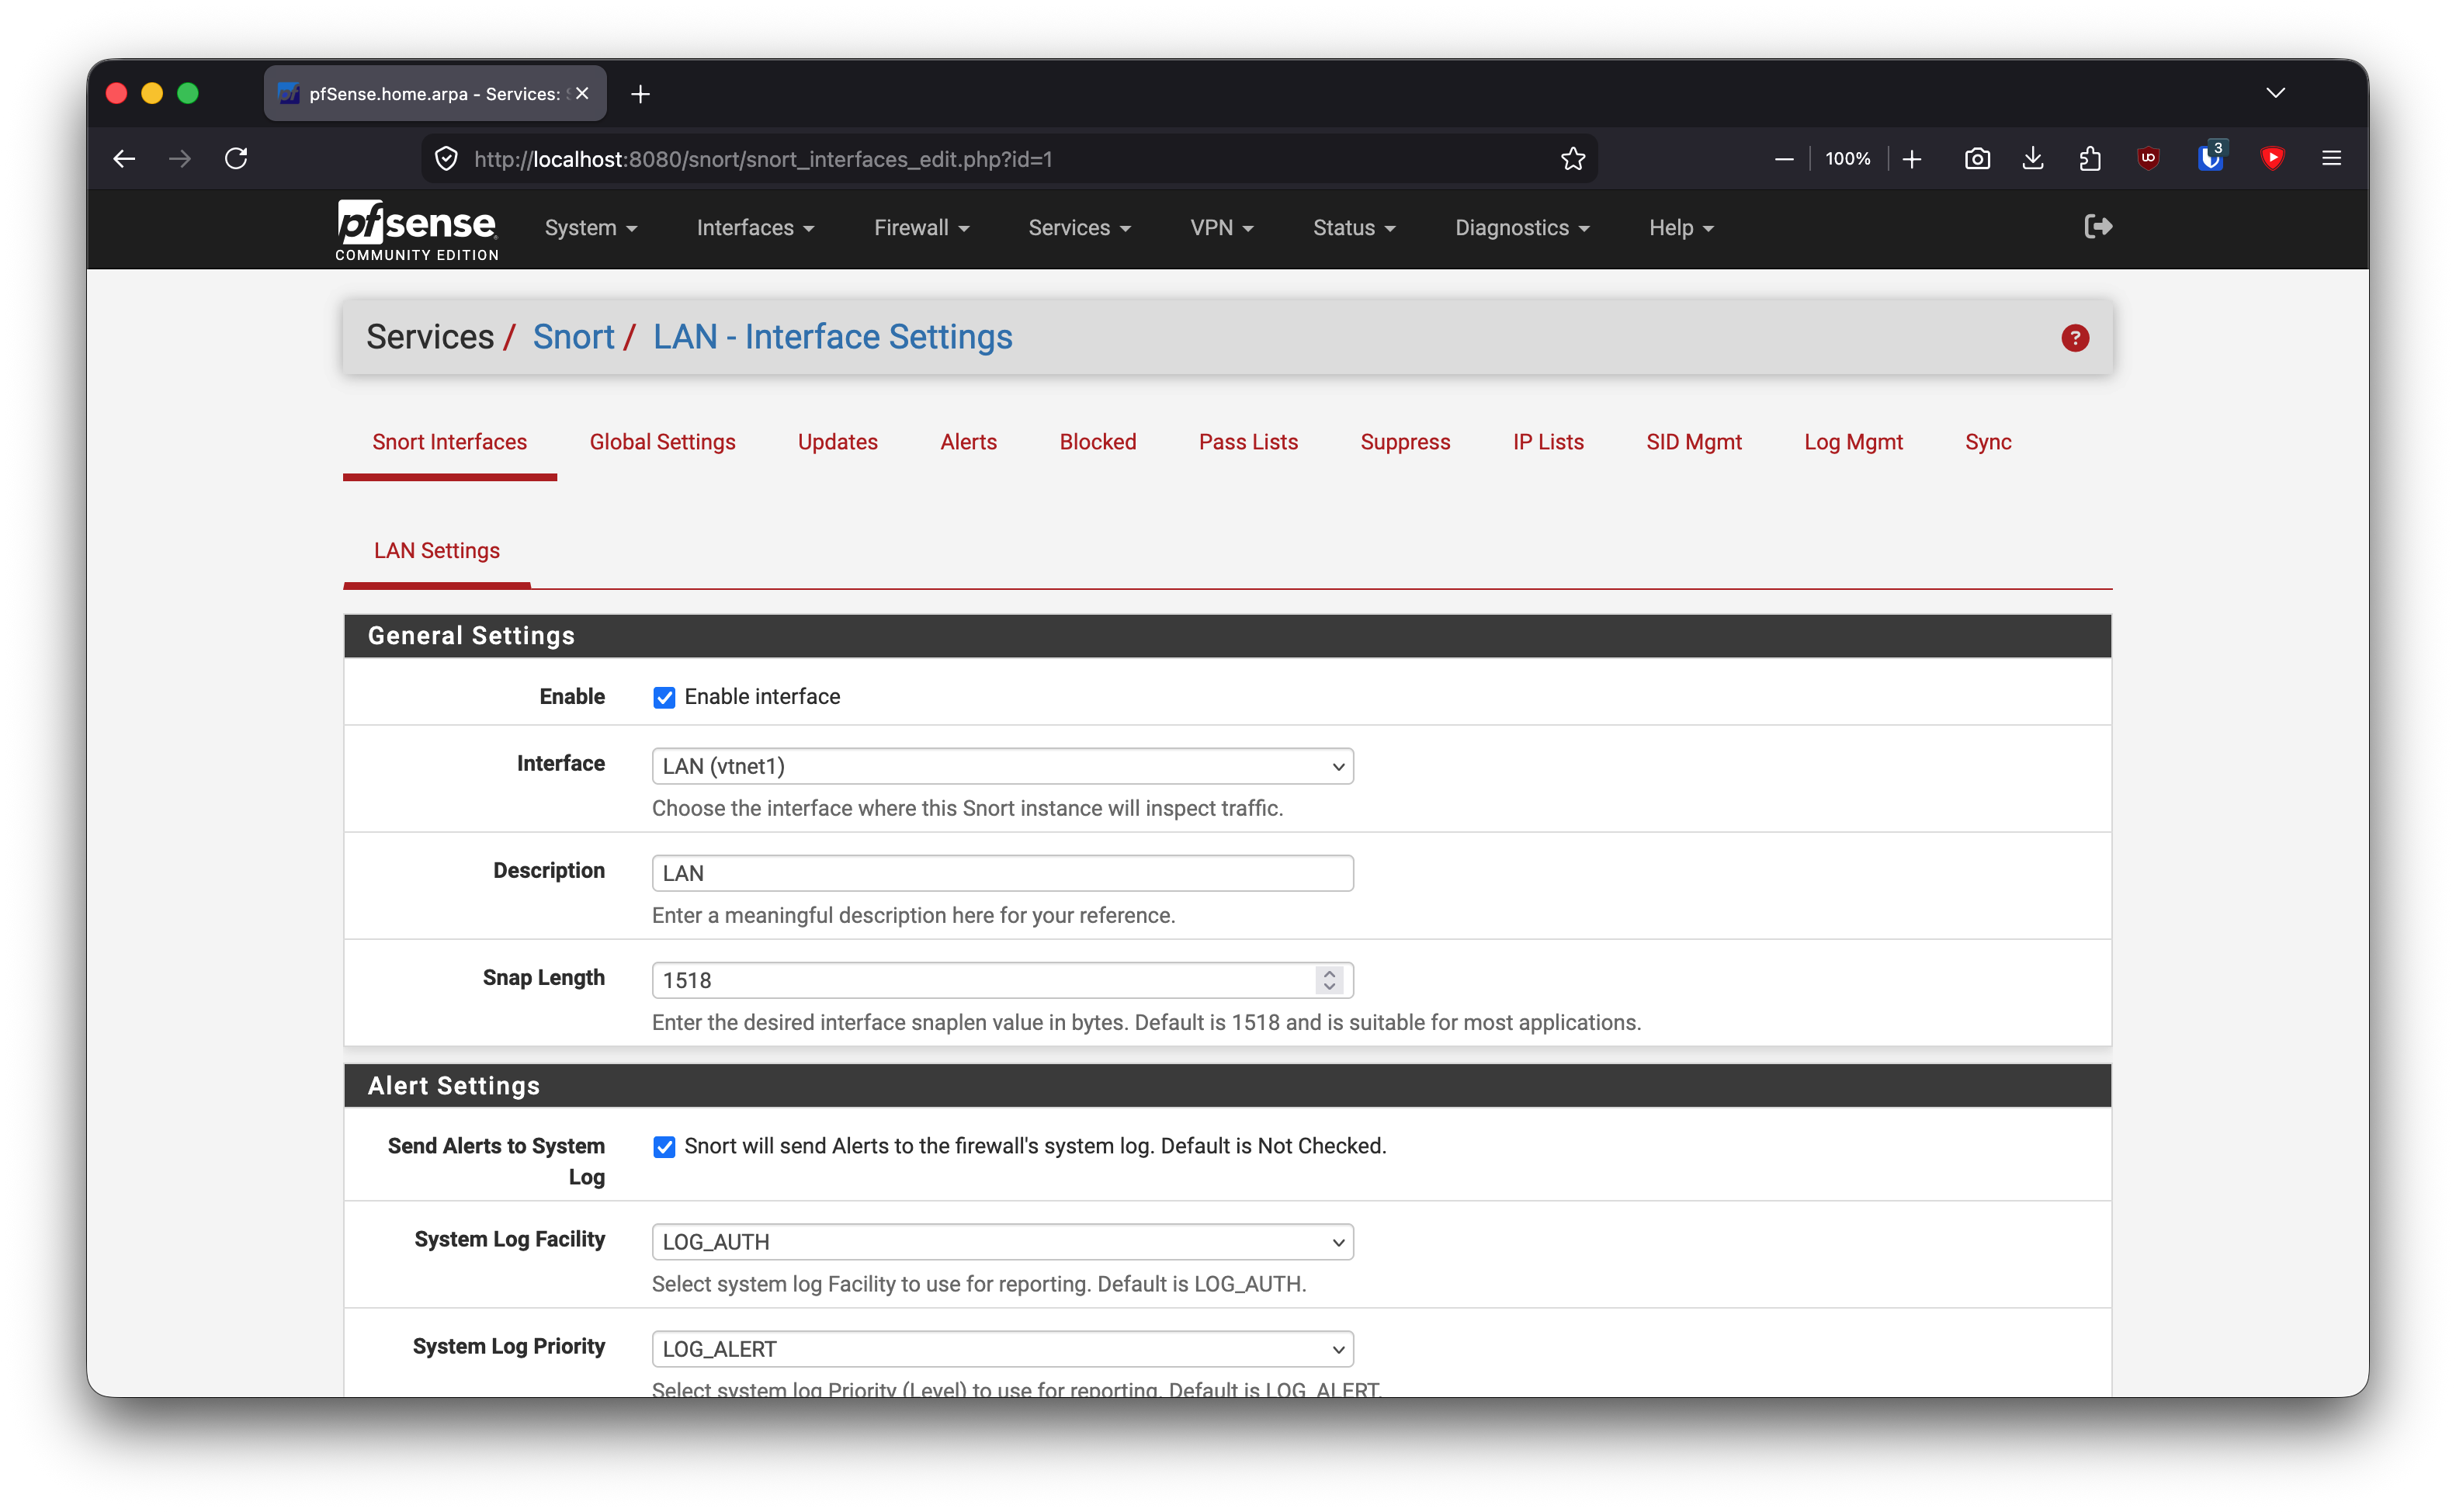Go back to previous page
The image size is (2456, 1512).
coord(124,159)
